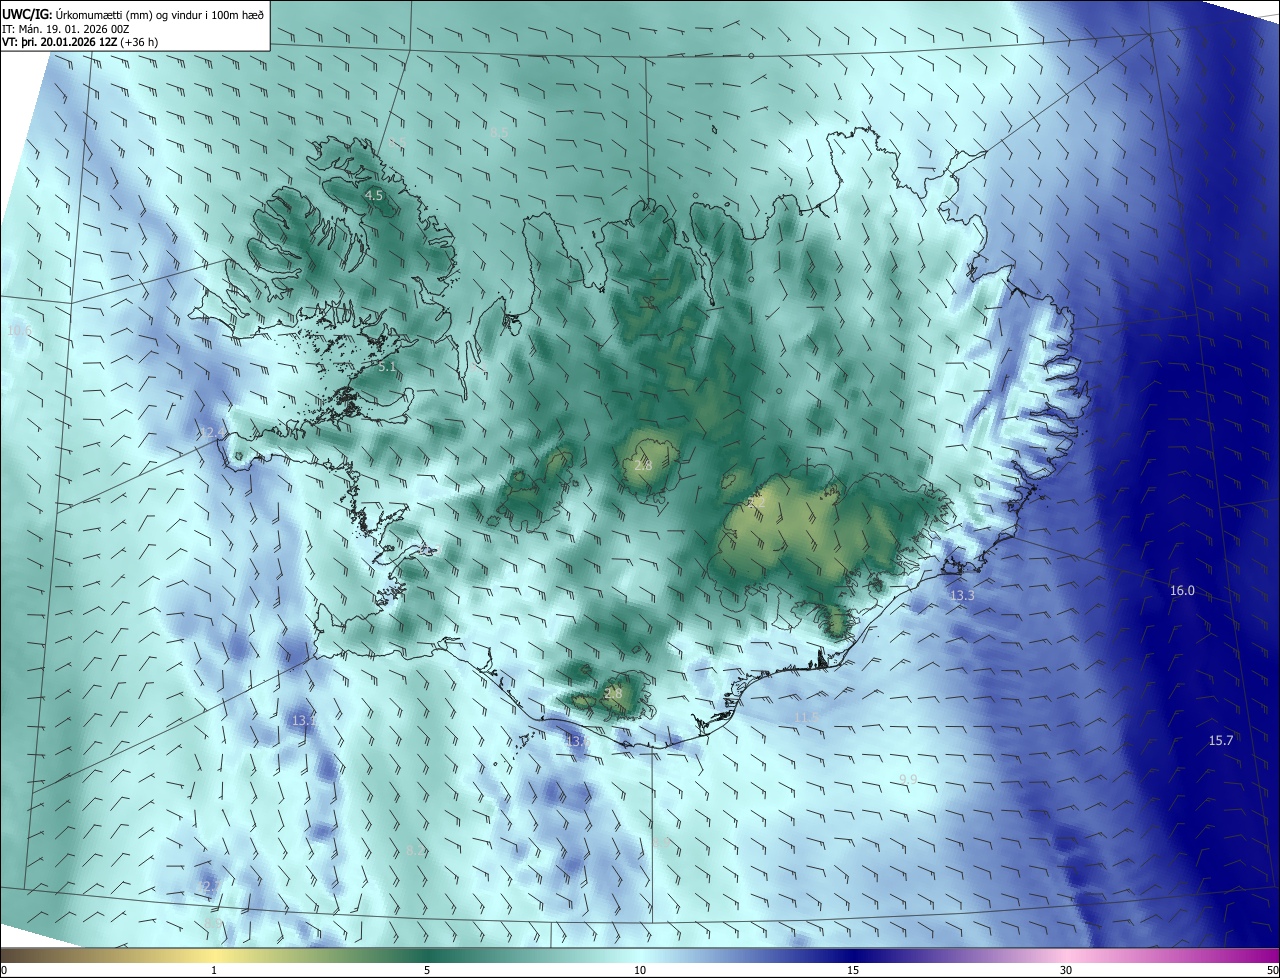Click the colorbar tick labeled 0

(x=3, y=970)
